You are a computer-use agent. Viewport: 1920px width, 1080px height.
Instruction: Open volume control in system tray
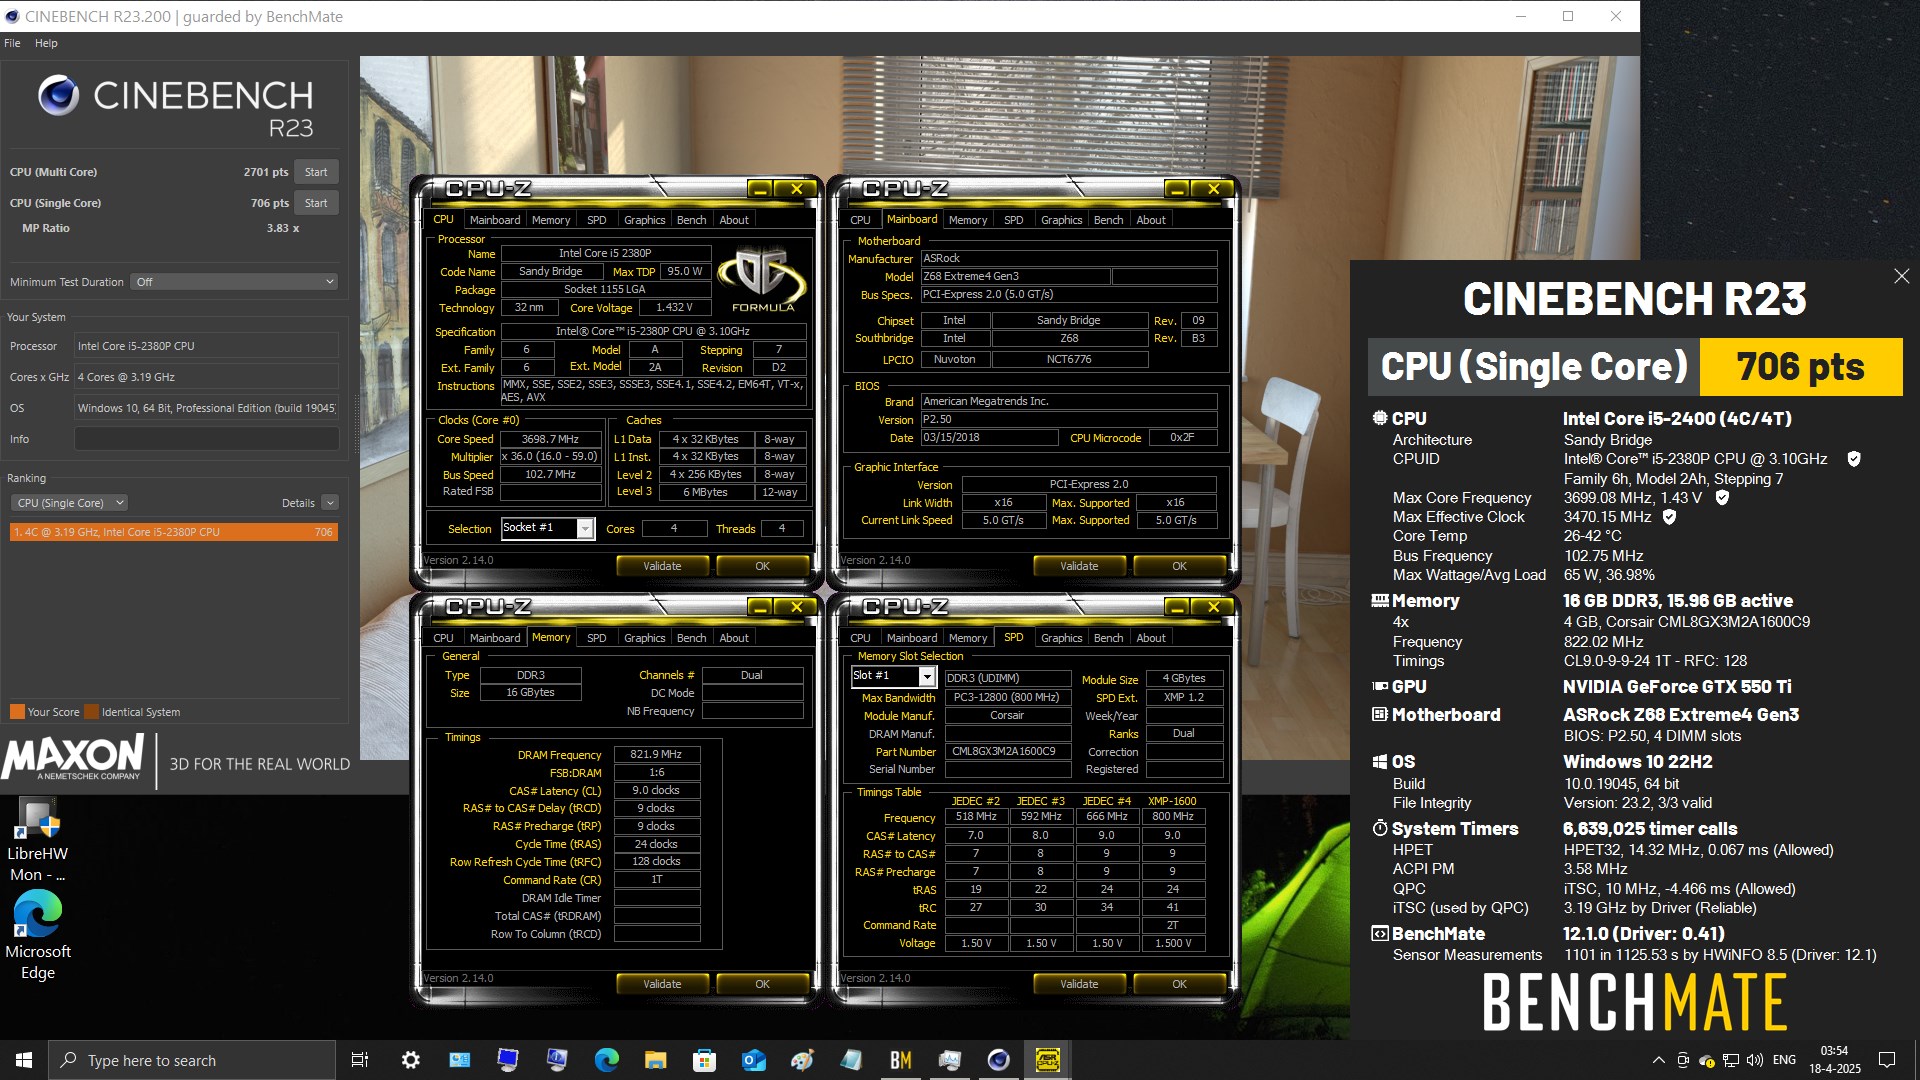[x=1754, y=1060]
